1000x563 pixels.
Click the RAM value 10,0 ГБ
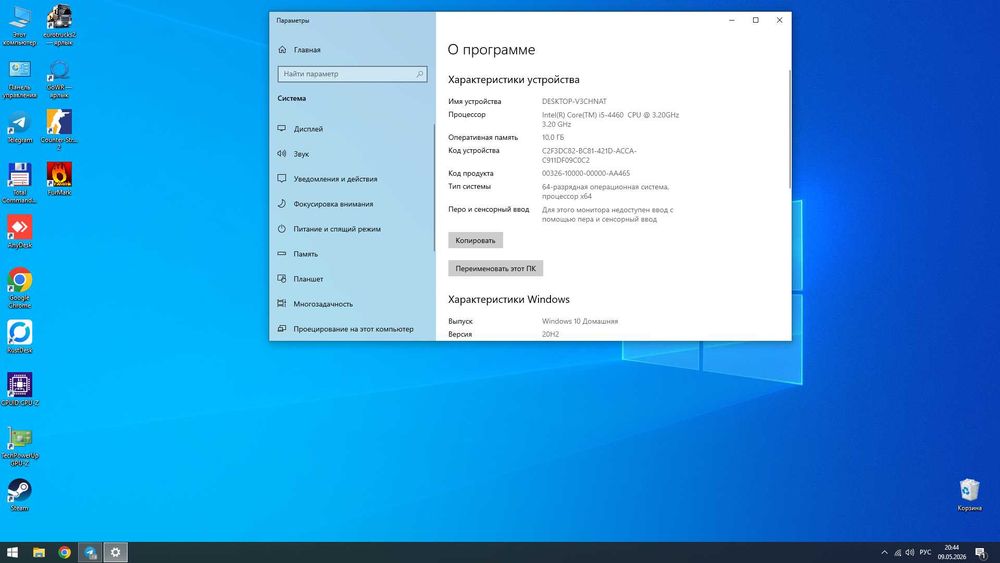tap(553, 137)
